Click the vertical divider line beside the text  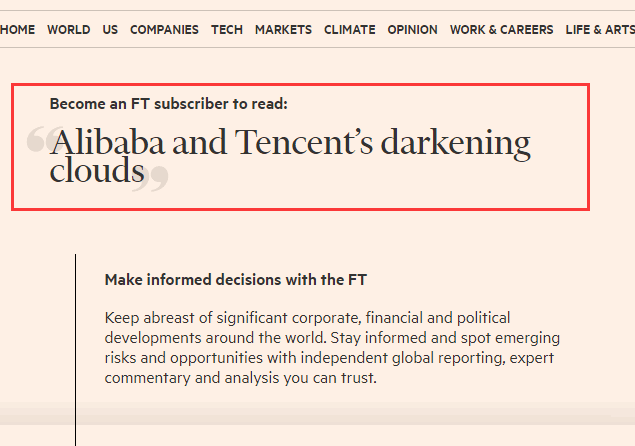click(75, 350)
